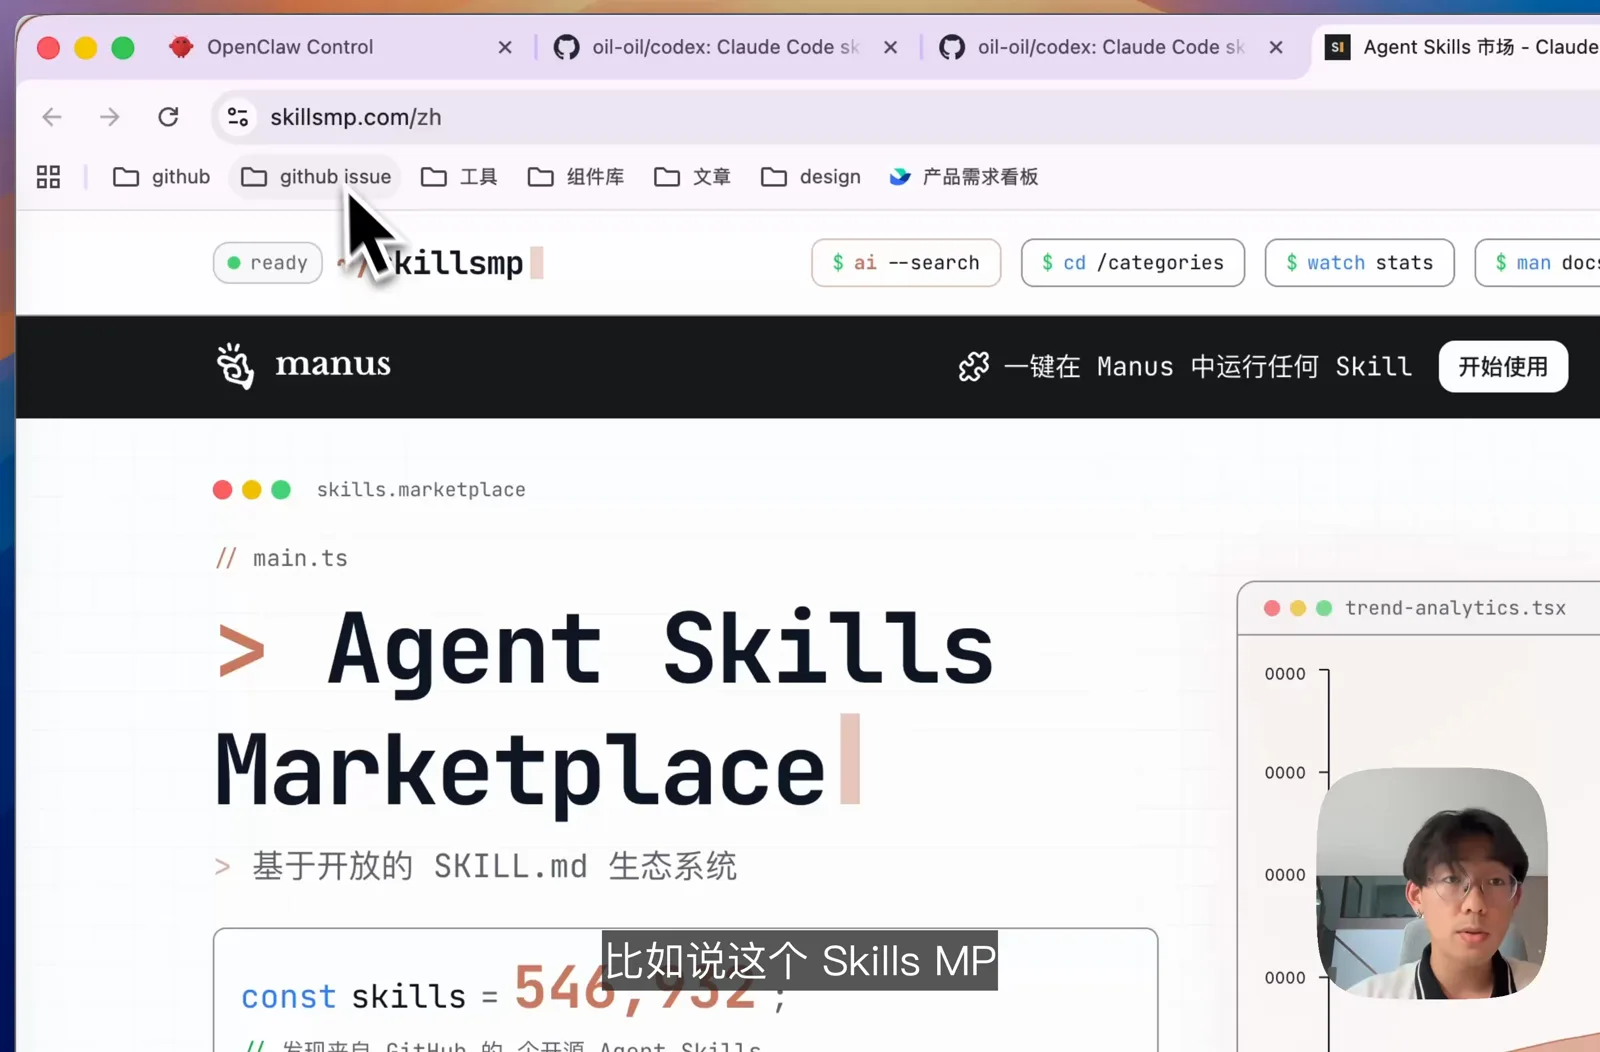Close the first oil-oil/codex tab
Viewport: 1600px width, 1052px height.
[890, 47]
